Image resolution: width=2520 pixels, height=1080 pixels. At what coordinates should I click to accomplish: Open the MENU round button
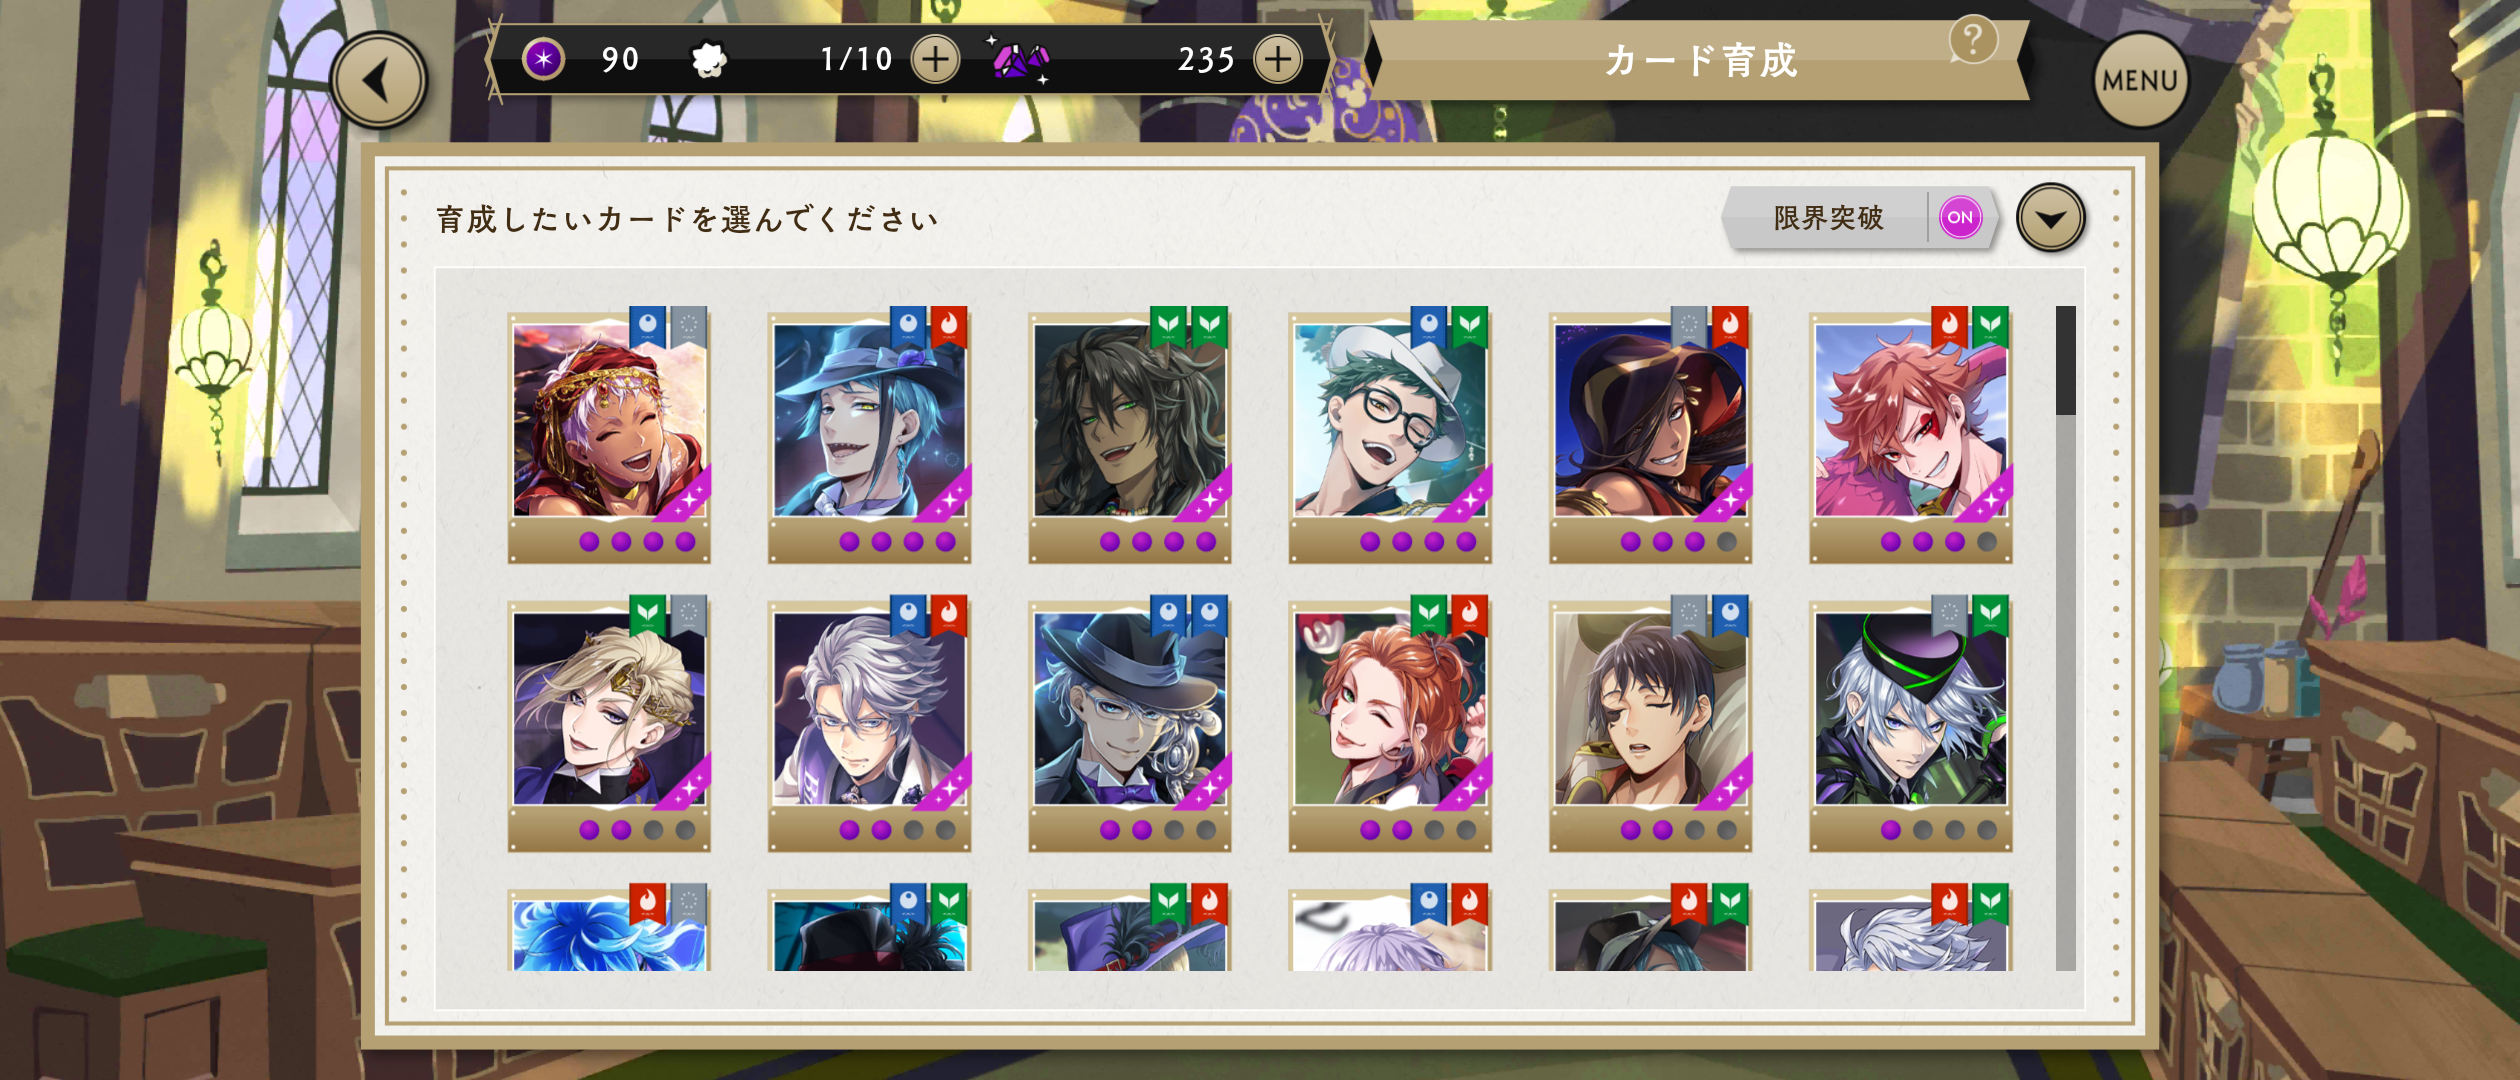coord(2140,80)
